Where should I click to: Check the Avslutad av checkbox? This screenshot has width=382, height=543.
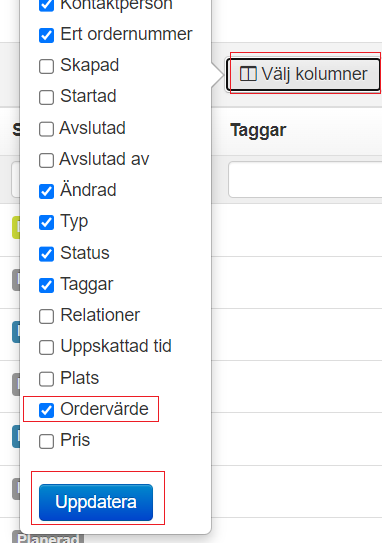pos(46,160)
